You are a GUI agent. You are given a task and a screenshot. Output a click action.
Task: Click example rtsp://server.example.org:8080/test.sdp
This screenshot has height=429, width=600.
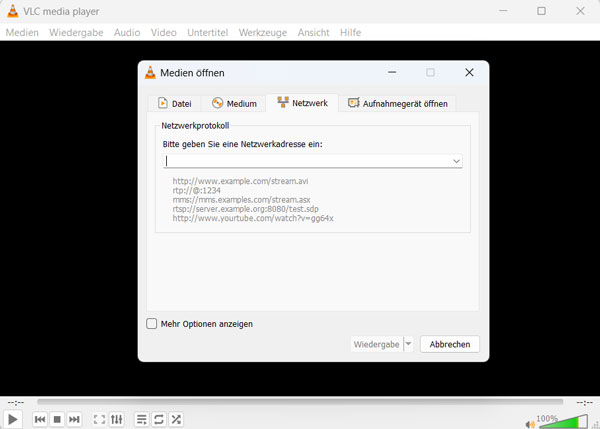(245, 209)
